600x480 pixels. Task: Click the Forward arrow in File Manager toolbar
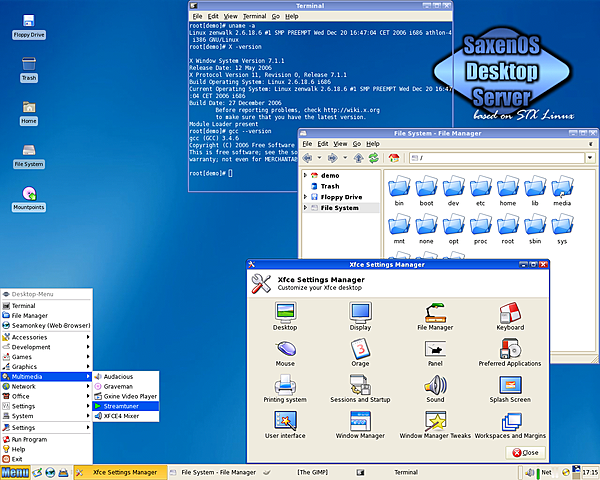[x=333, y=158]
